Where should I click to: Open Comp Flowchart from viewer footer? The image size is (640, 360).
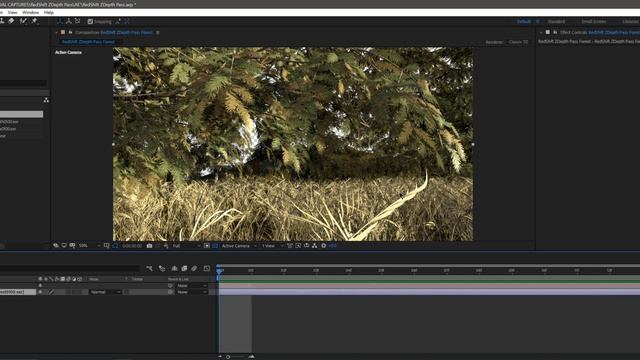coord(315,246)
